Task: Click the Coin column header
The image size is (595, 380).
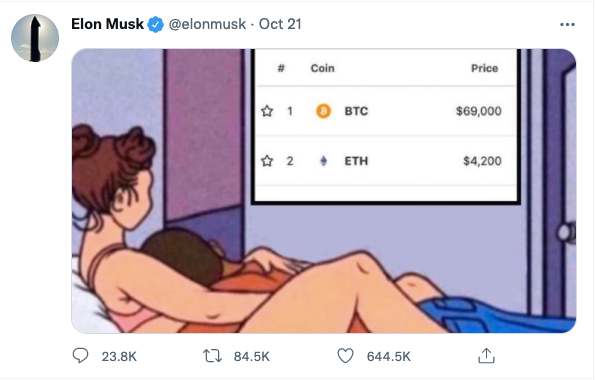Action: click(323, 68)
